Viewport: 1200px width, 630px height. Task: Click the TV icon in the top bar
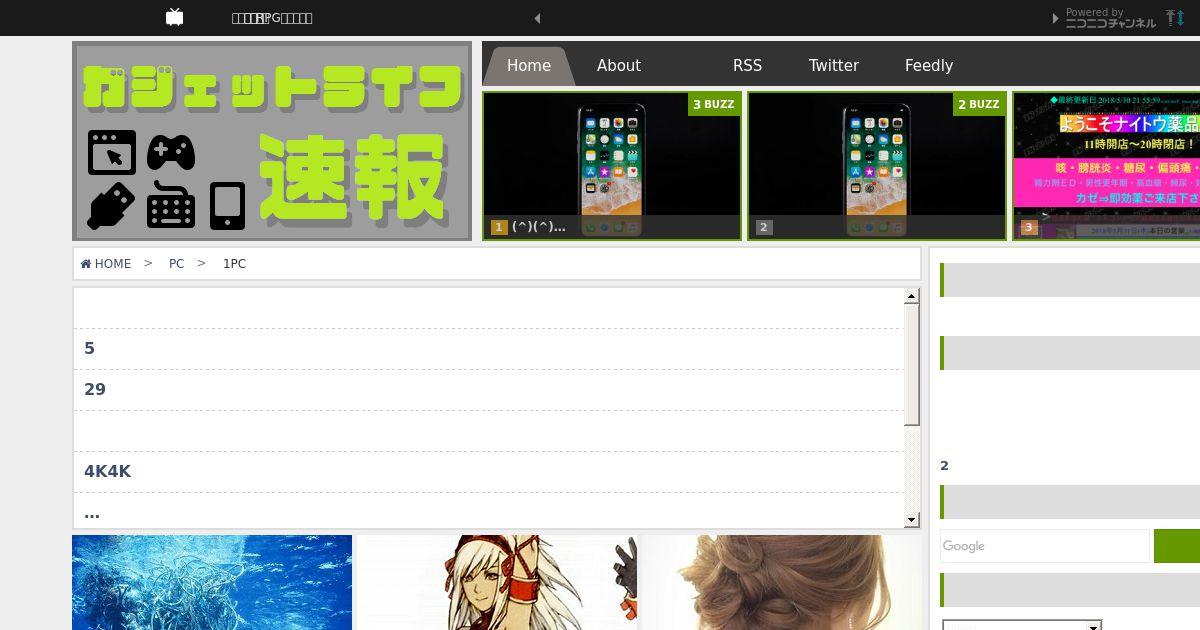(175, 17)
